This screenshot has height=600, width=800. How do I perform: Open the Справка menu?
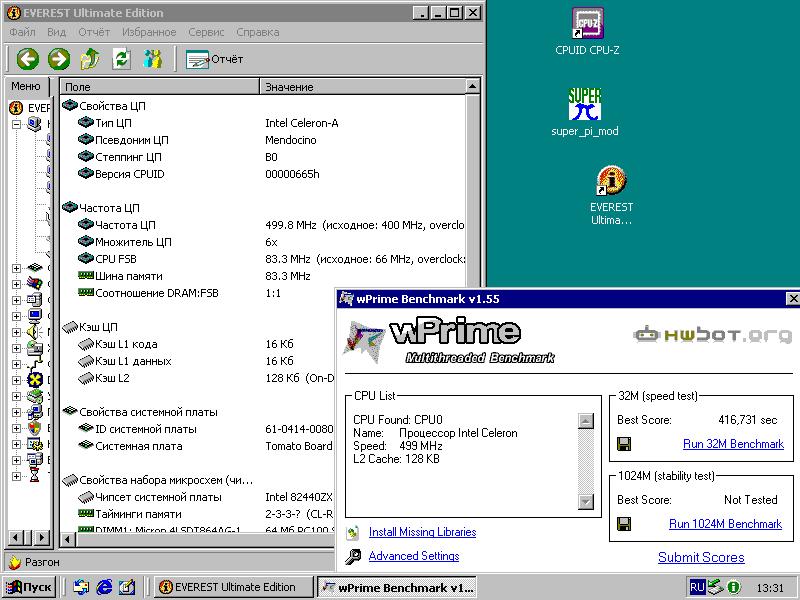[258, 32]
